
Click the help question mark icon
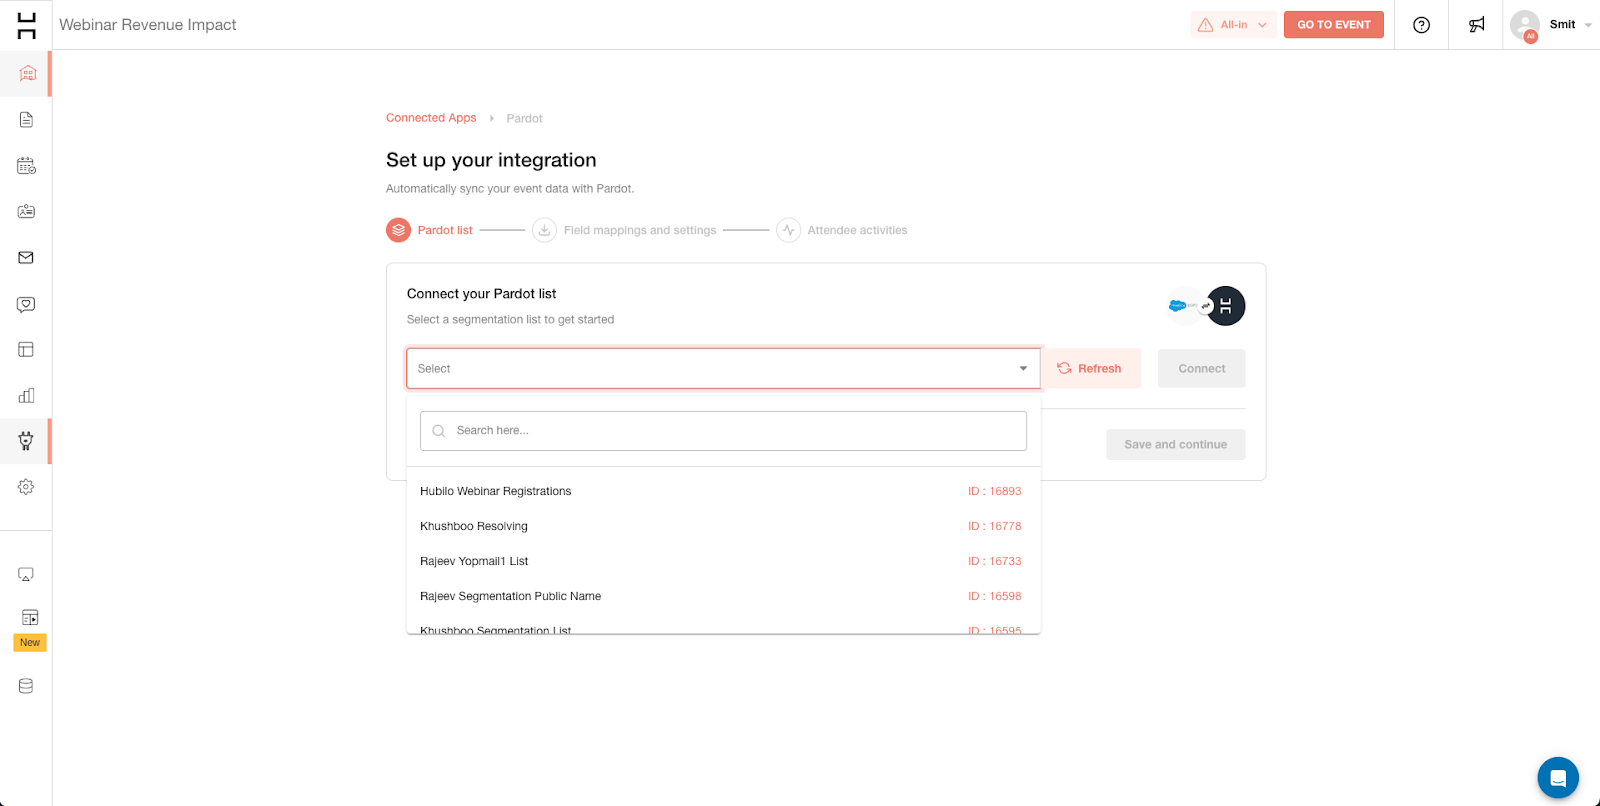1421,25
